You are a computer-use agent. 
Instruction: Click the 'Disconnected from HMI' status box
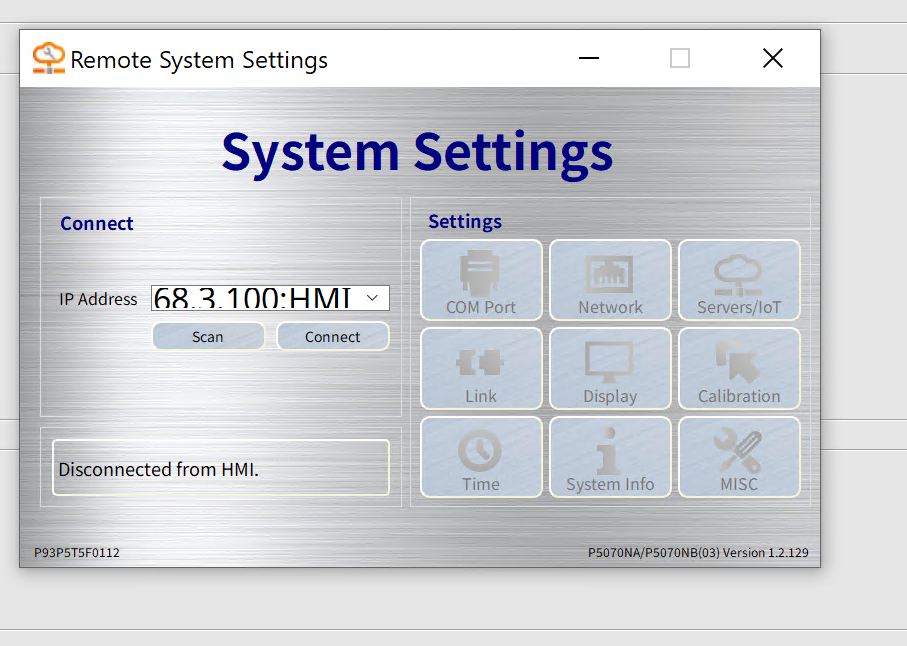pyautogui.click(x=220, y=468)
